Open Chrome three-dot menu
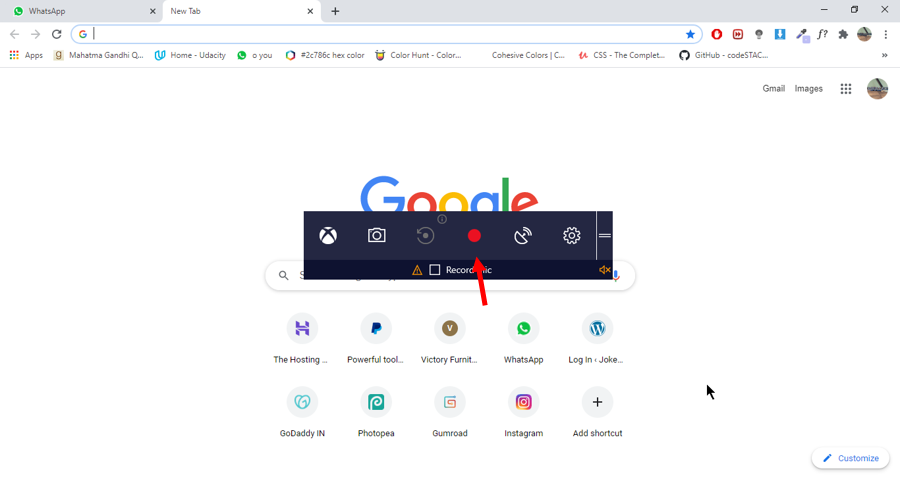This screenshot has height=477, width=900. (886, 34)
